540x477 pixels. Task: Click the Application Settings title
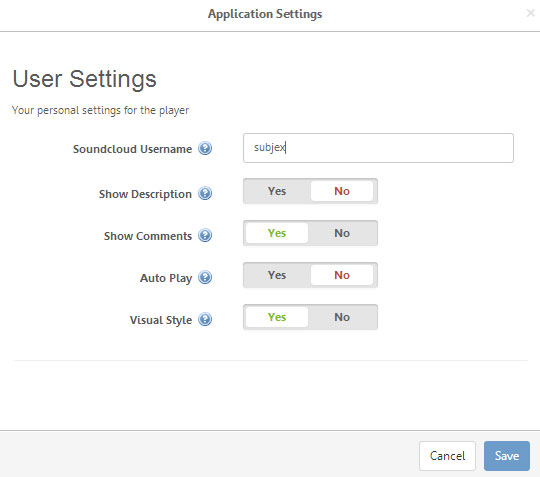pyautogui.click(x=265, y=14)
